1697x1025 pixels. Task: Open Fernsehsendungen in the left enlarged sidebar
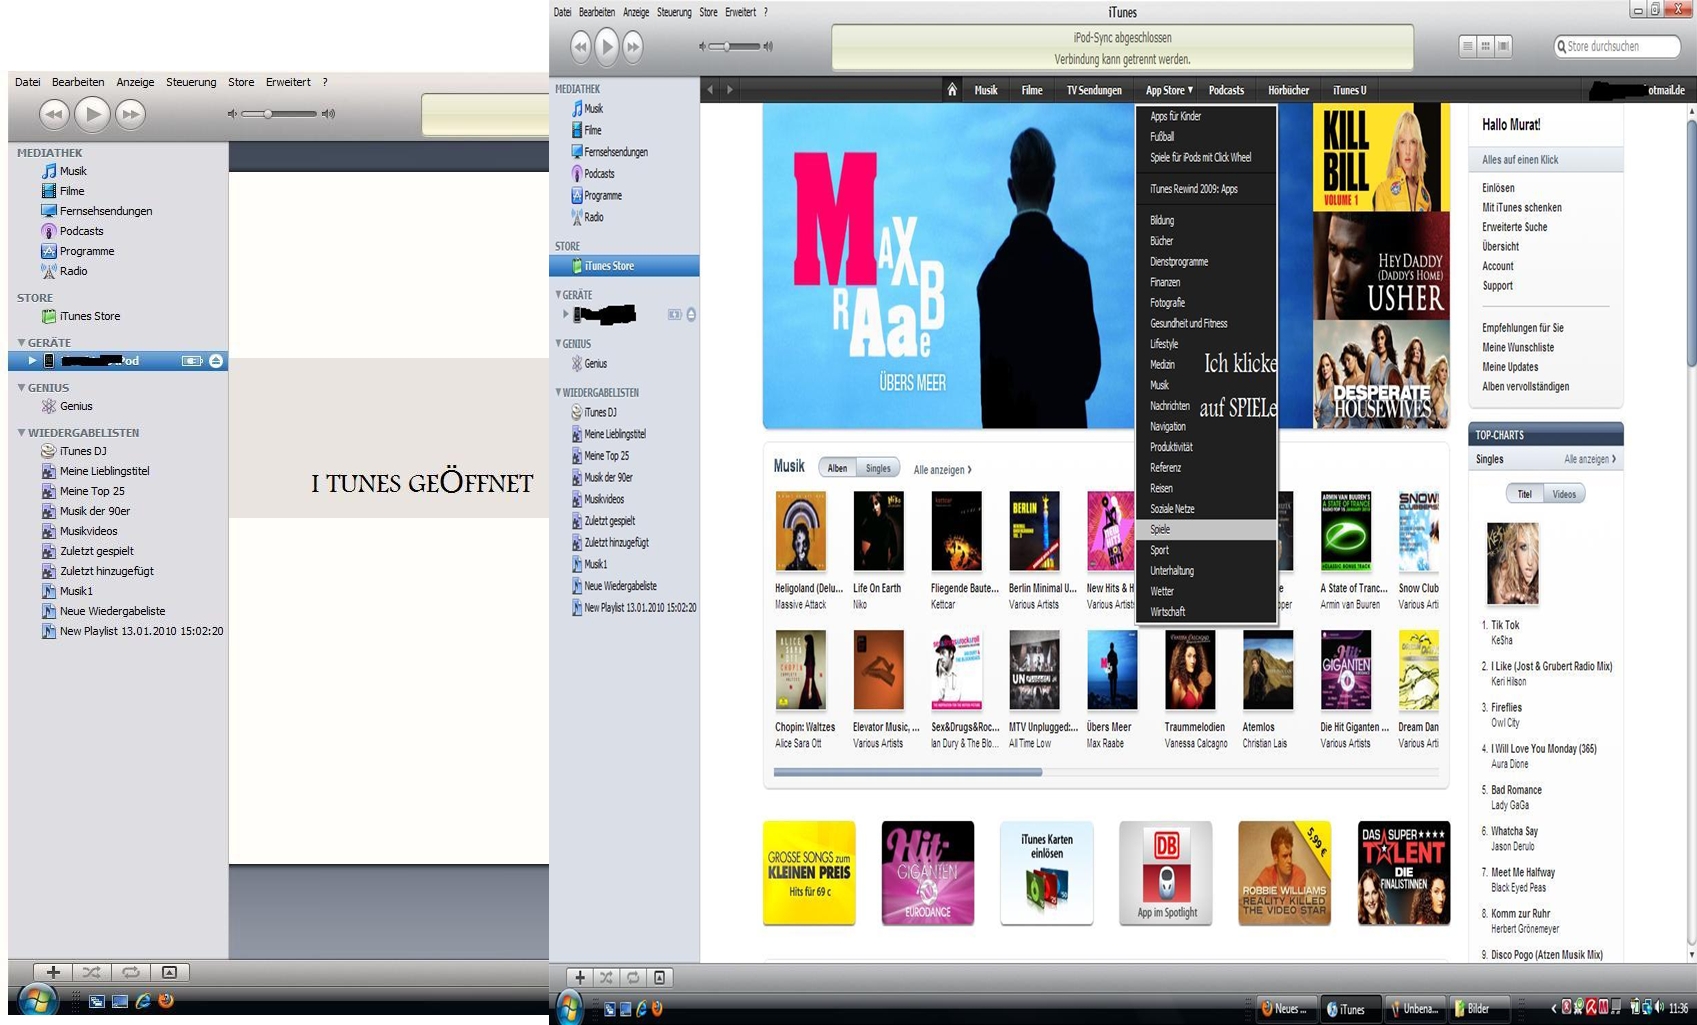coord(106,211)
